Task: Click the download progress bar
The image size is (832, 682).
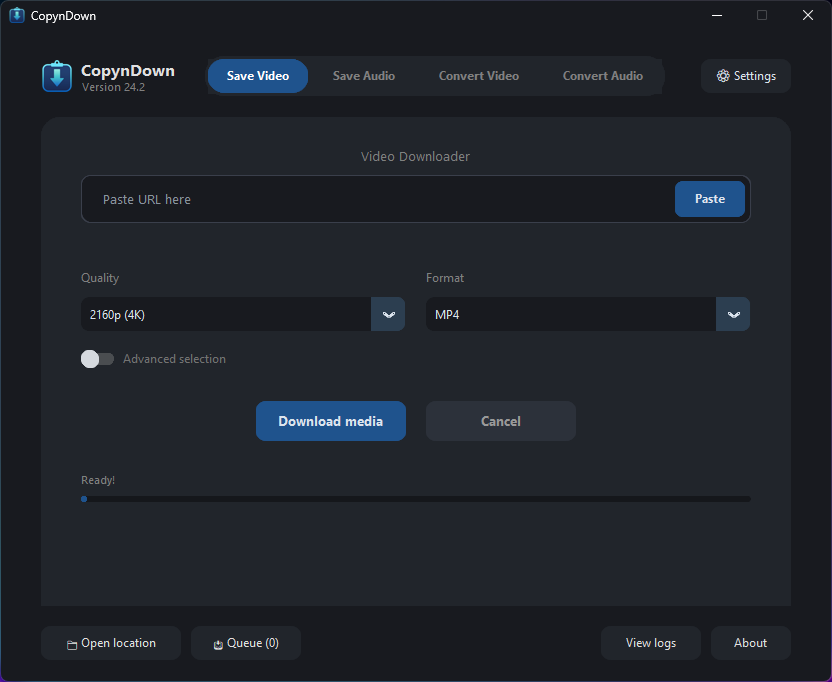Action: 415,499
